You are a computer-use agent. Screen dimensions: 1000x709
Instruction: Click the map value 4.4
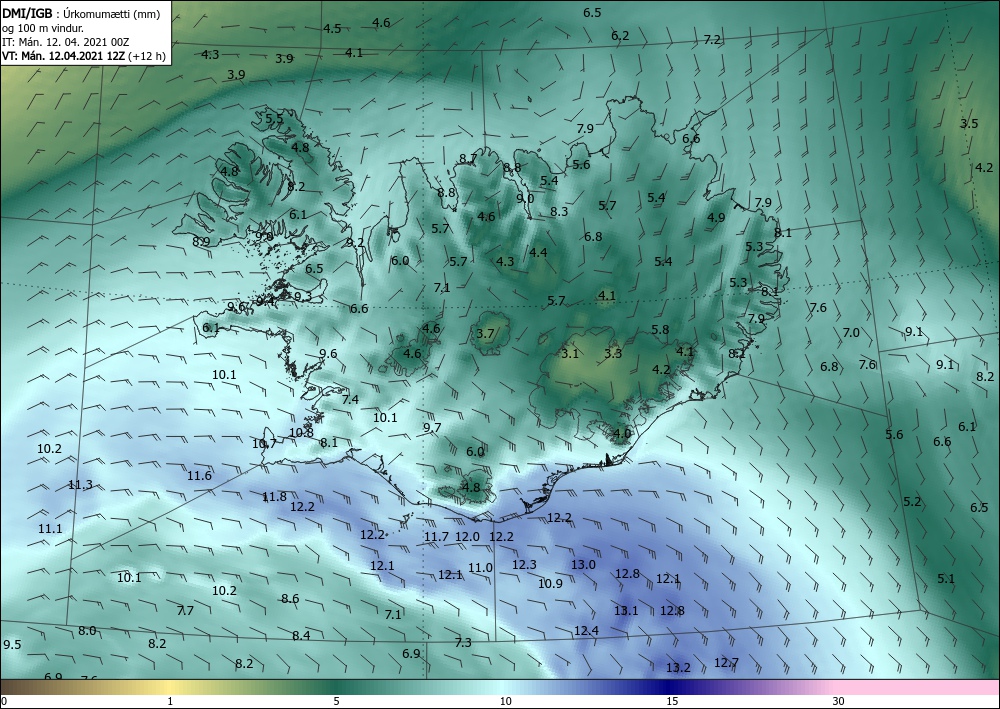[538, 252]
